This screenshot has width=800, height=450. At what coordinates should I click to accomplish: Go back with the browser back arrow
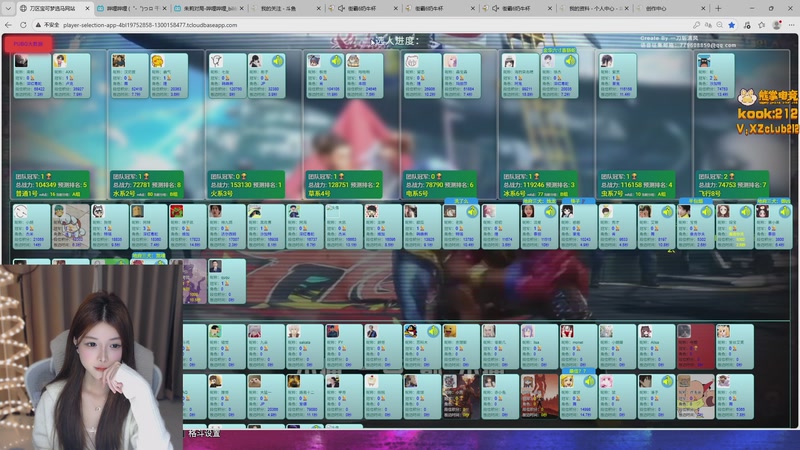point(8,24)
